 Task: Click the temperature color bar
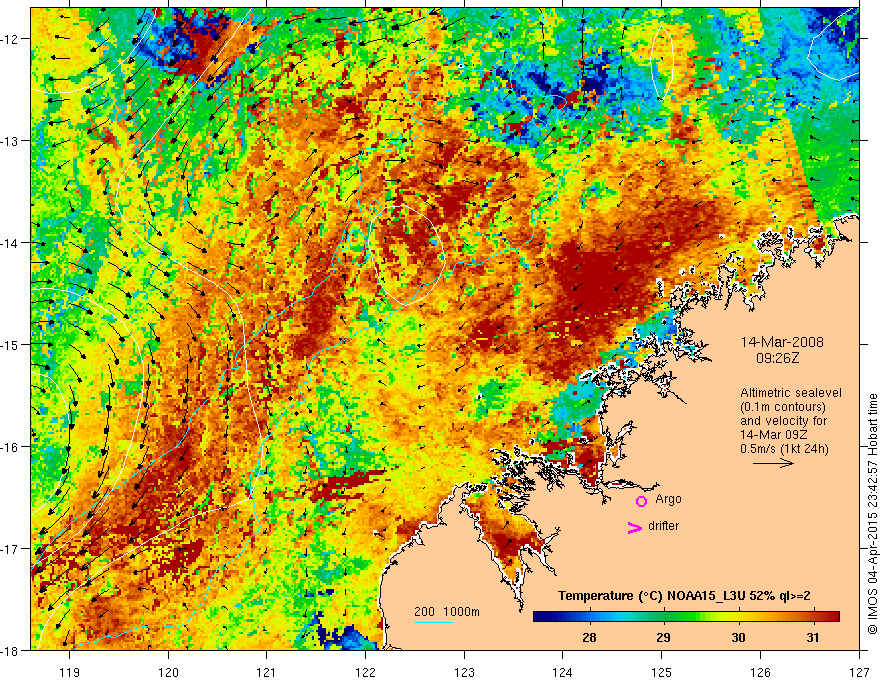(686, 617)
